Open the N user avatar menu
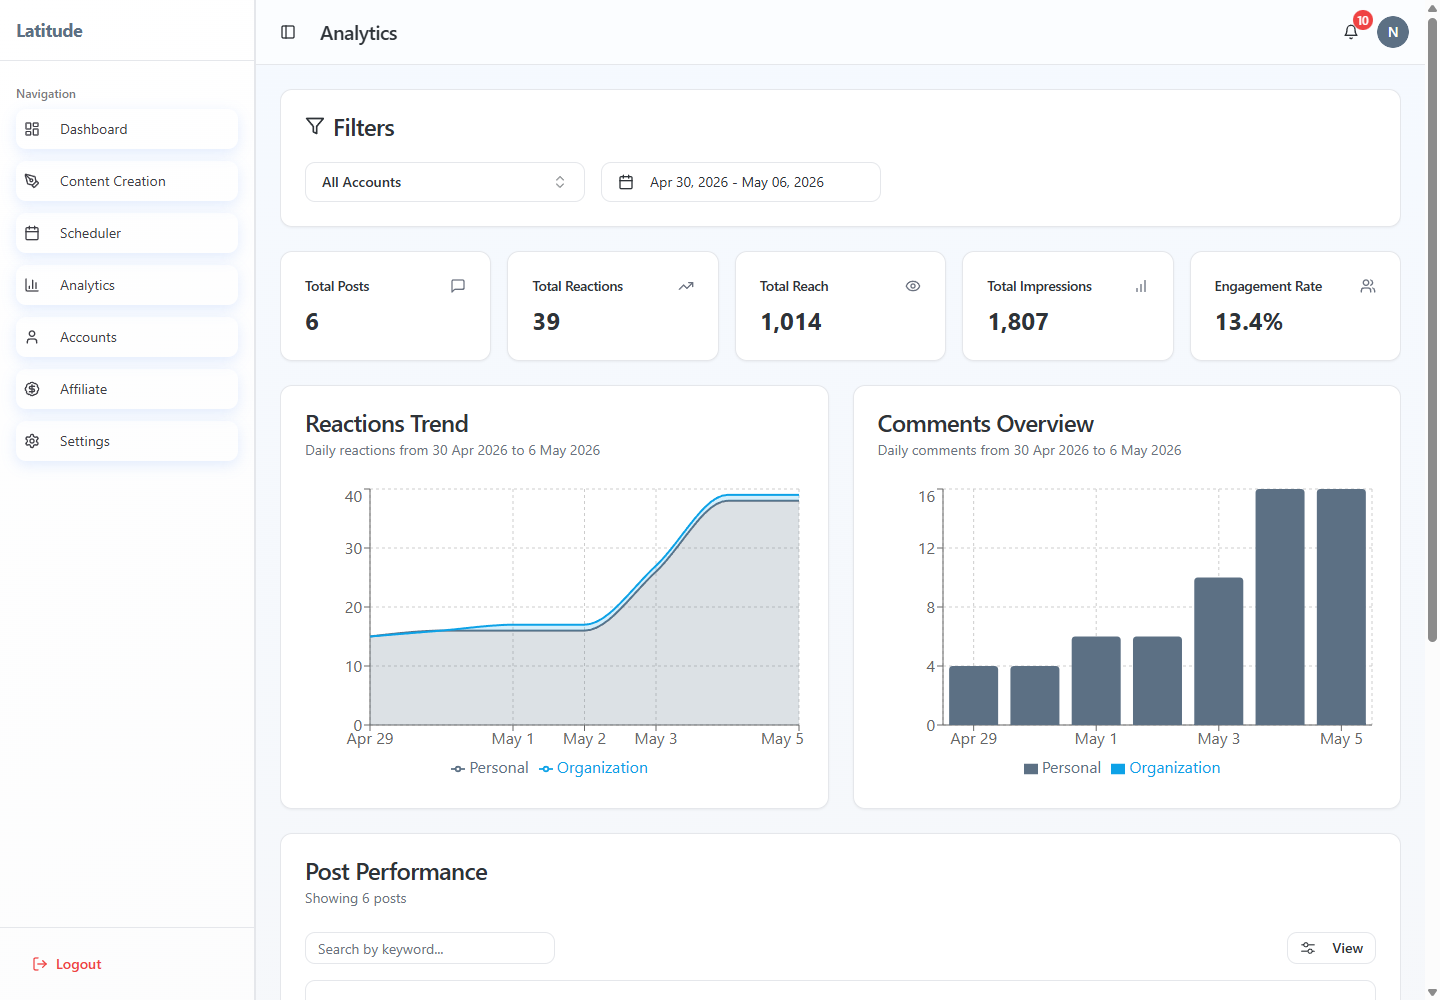Screen dimensions: 1440x1000 [1393, 32]
